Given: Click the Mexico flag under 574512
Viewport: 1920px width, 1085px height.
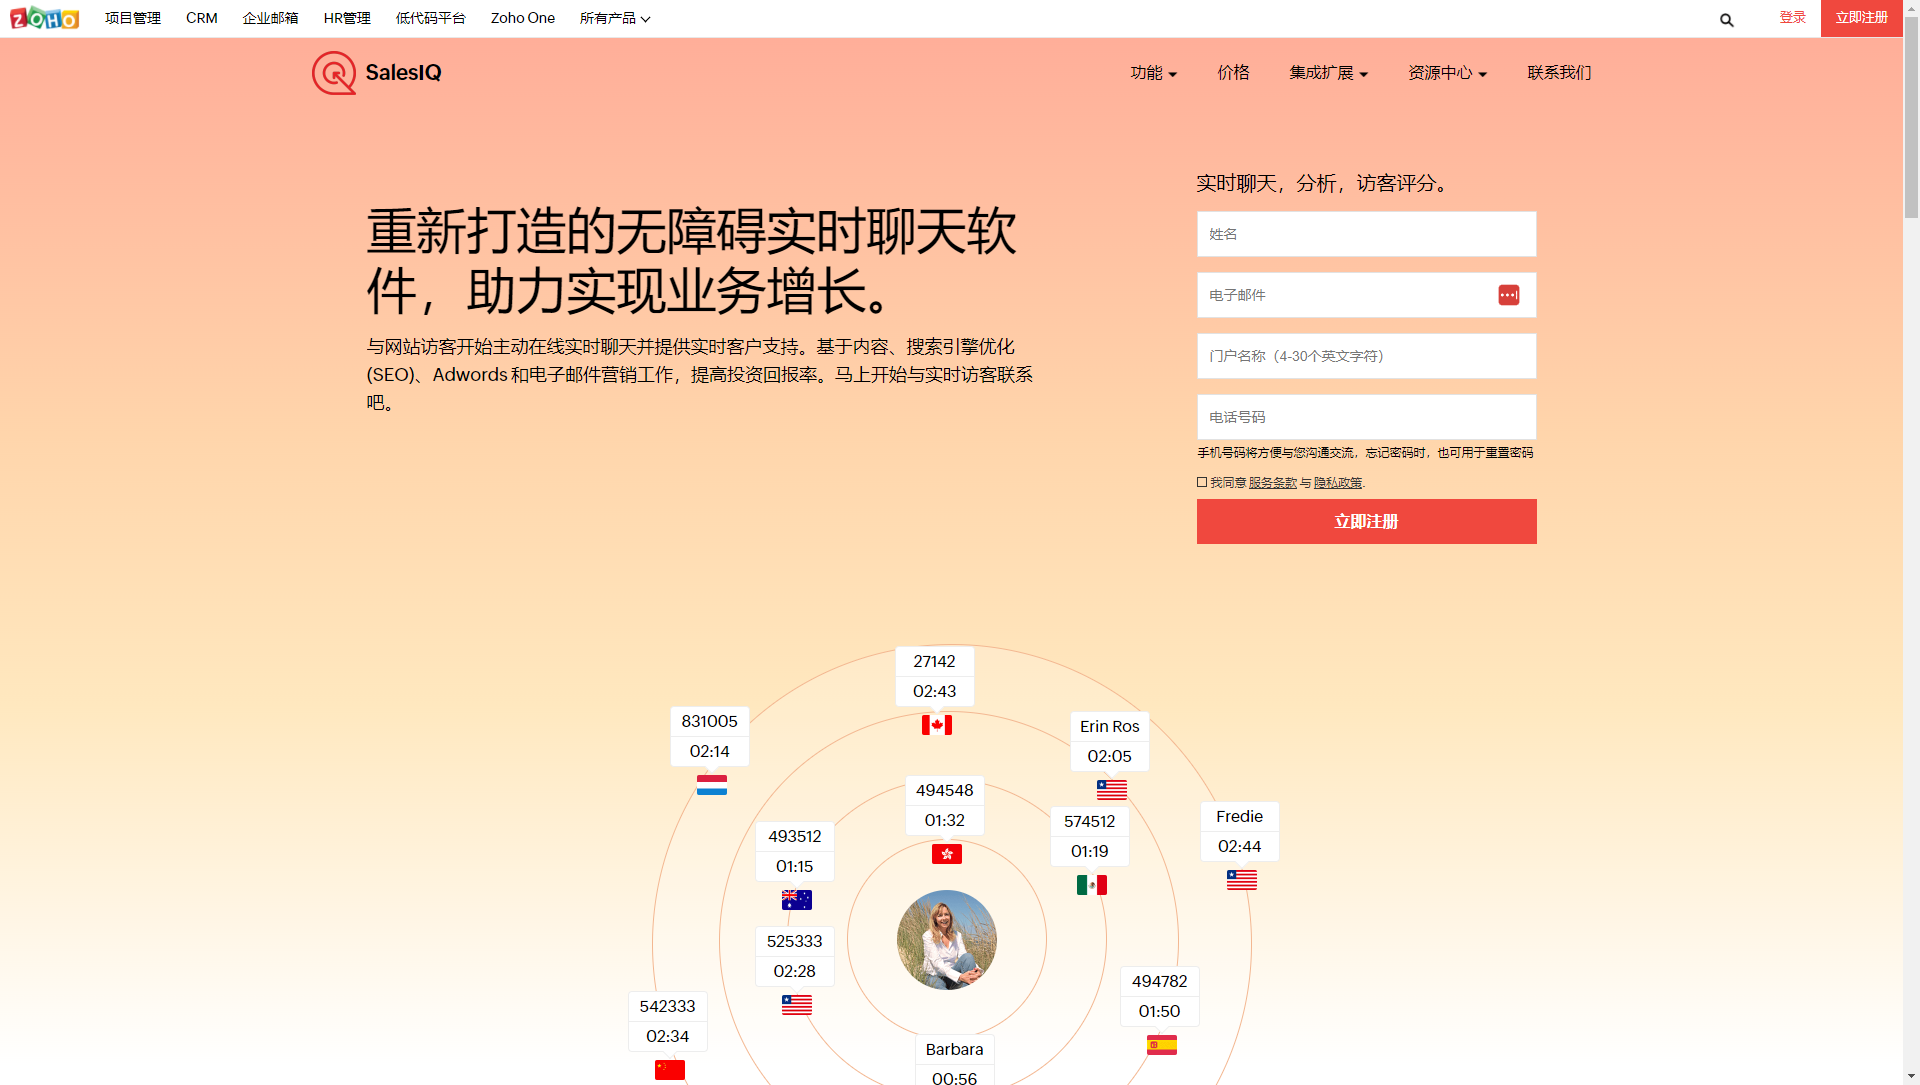Looking at the screenshot, I should (1092, 885).
